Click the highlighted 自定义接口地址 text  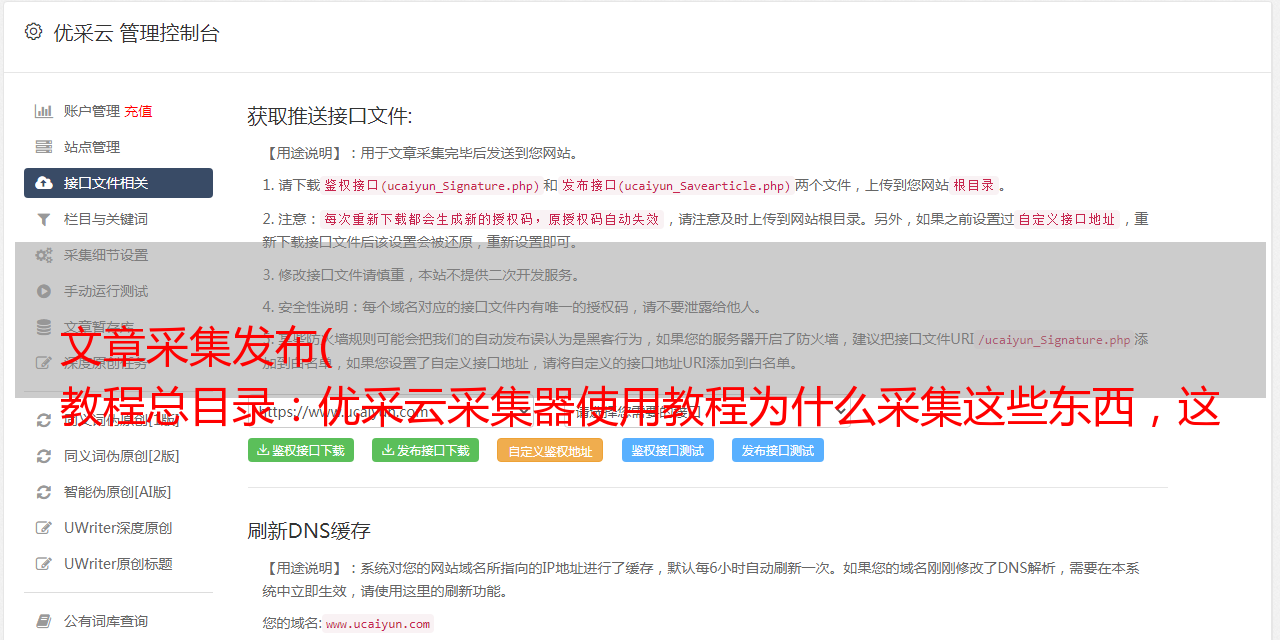[1067, 219]
